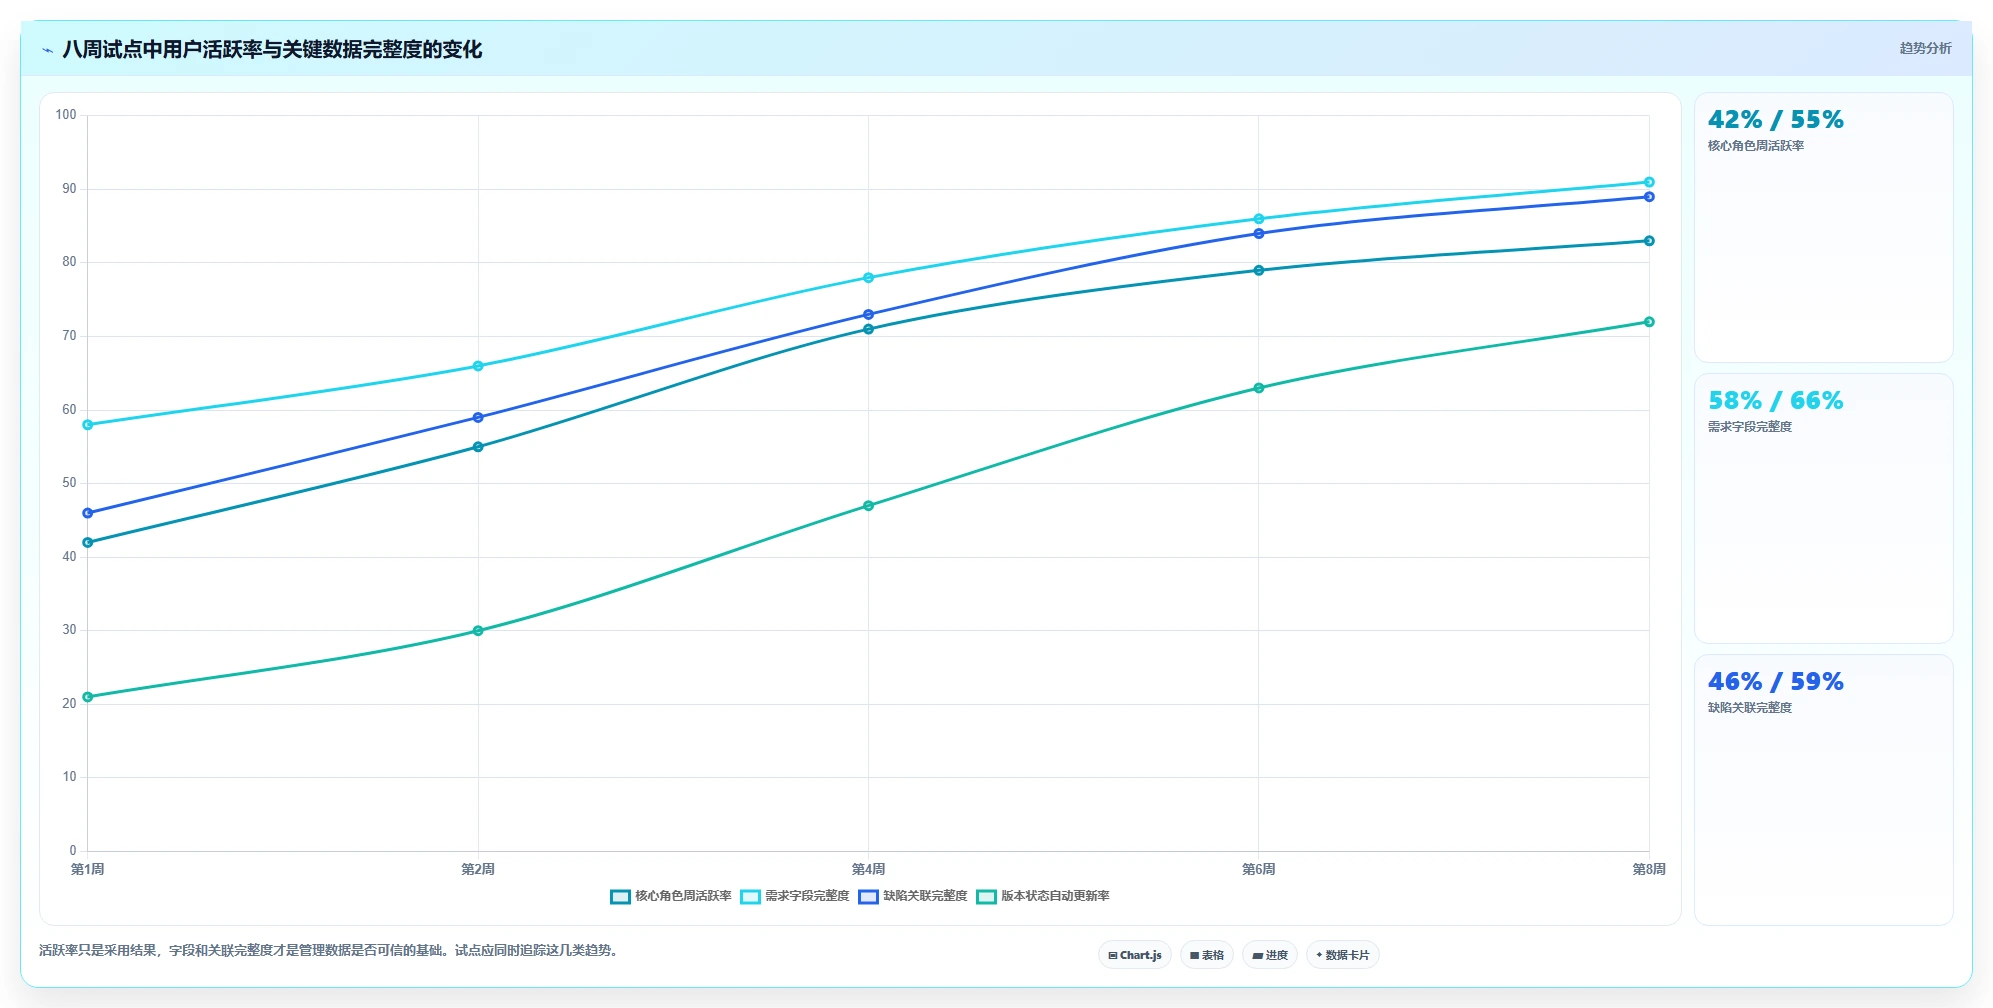Click 核心角色周活跃率 data point at 第2周 (55)
This screenshot has width=1993, height=1008.
point(478,447)
